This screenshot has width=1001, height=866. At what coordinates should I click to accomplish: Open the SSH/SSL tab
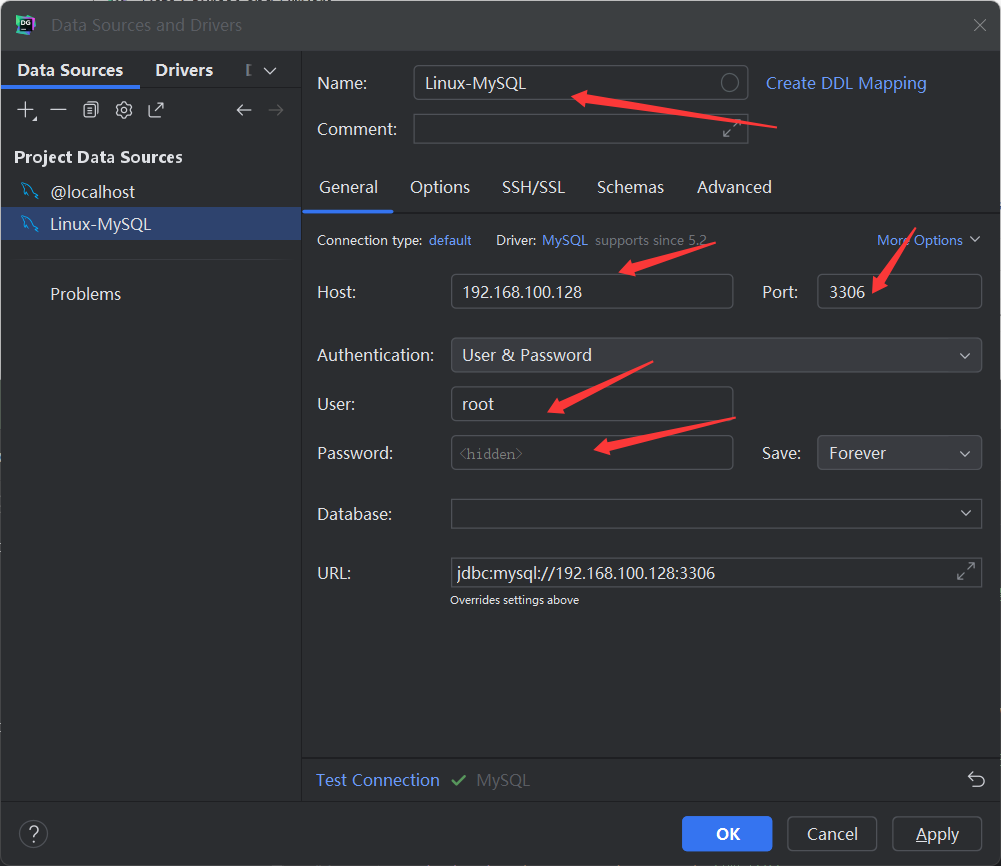(533, 187)
